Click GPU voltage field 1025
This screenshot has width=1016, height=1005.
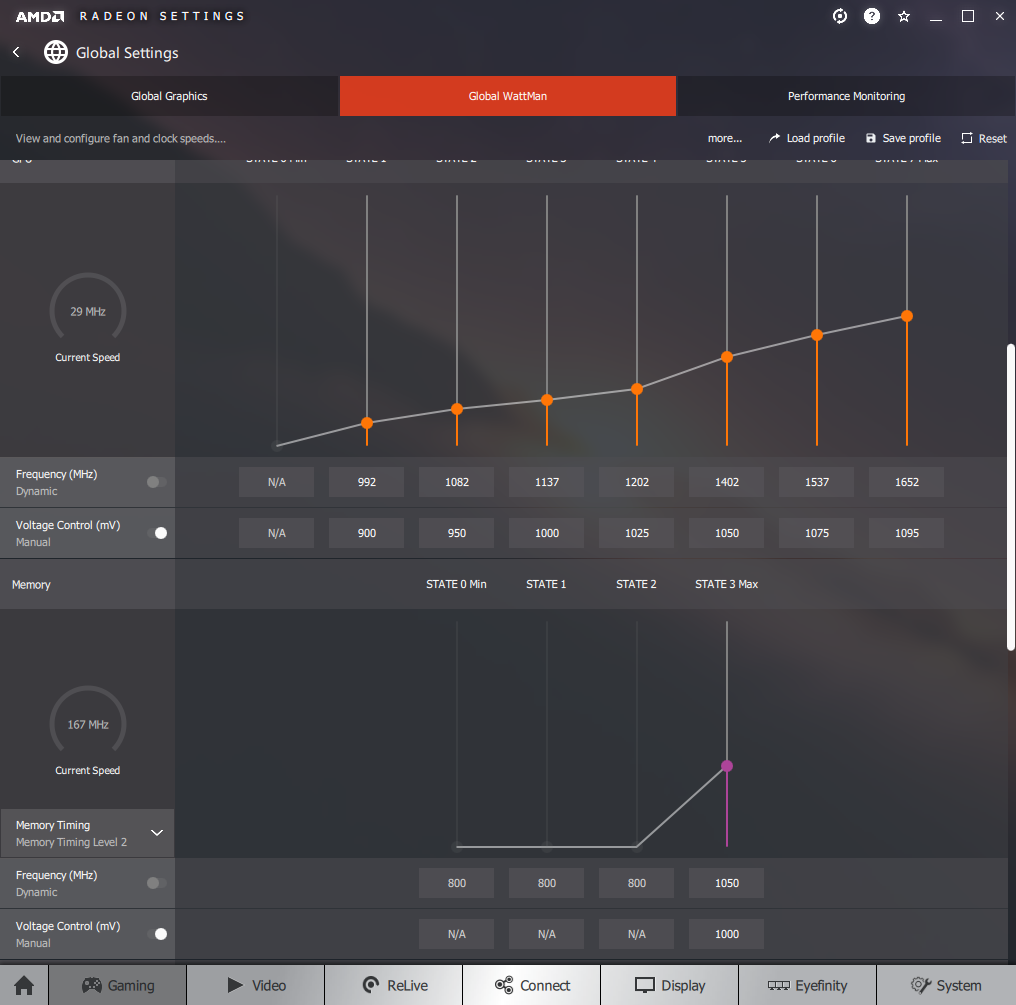pos(637,533)
